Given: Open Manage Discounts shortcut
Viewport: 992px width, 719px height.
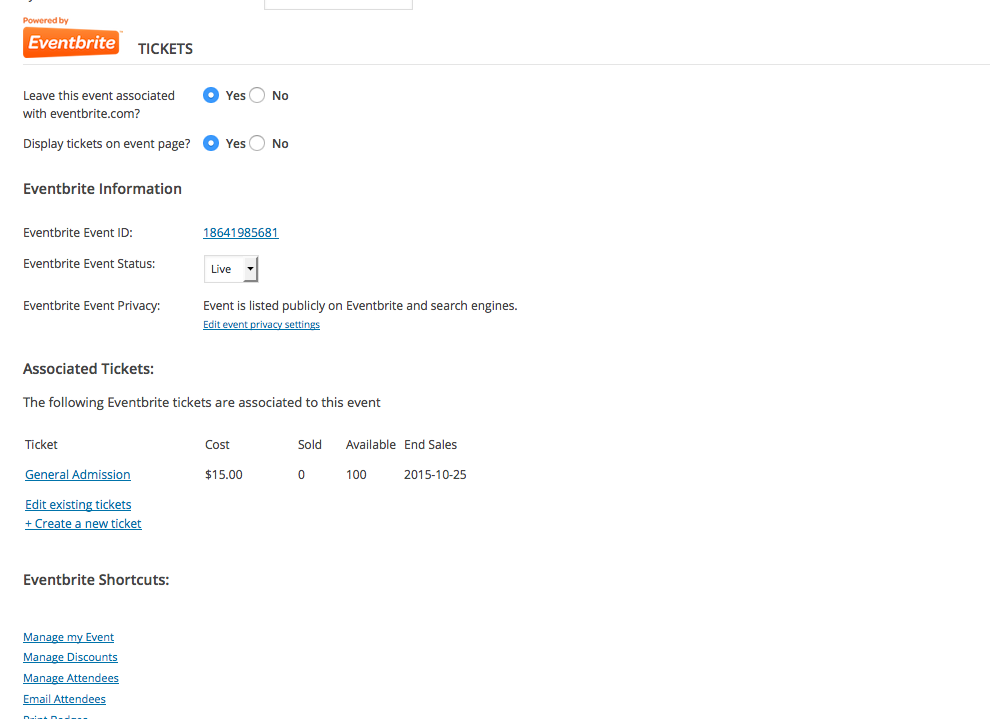Looking at the screenshot, I should tap(70, 658).
